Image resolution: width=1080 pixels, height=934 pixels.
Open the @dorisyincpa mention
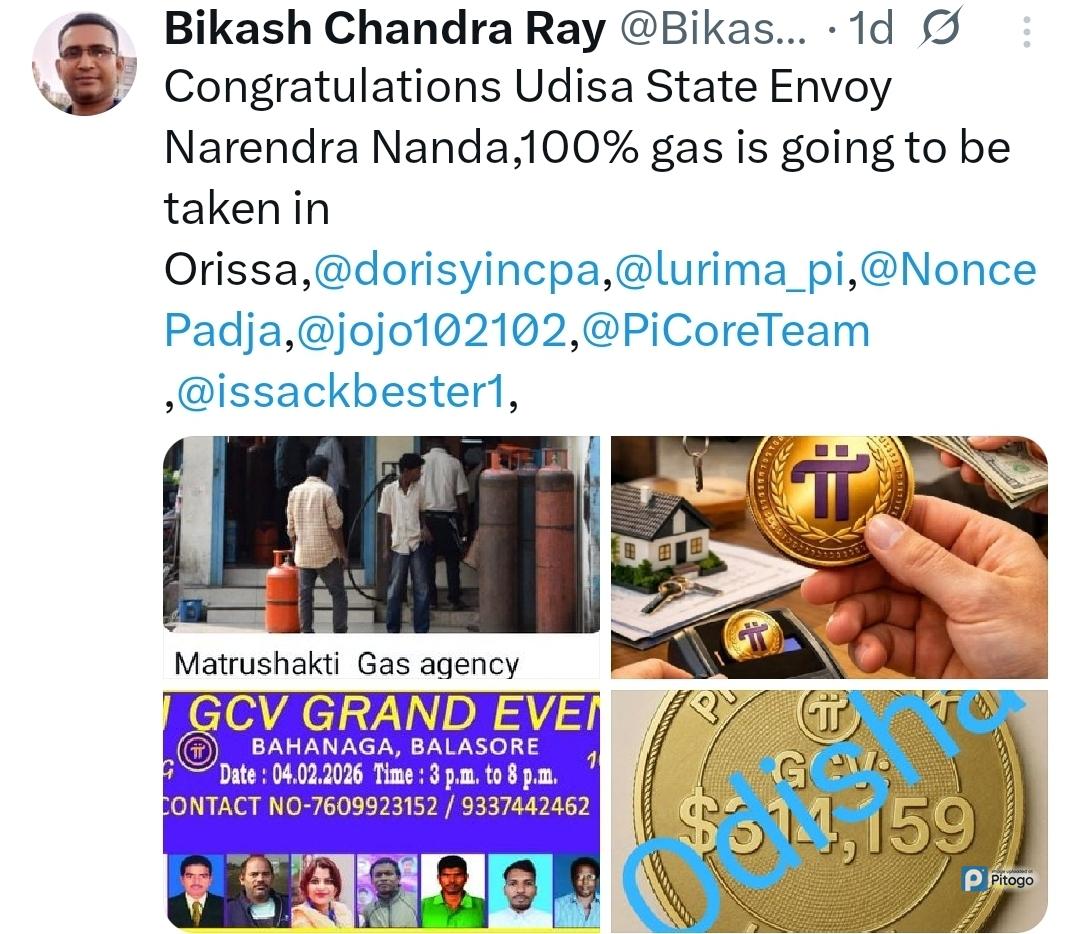458,269
